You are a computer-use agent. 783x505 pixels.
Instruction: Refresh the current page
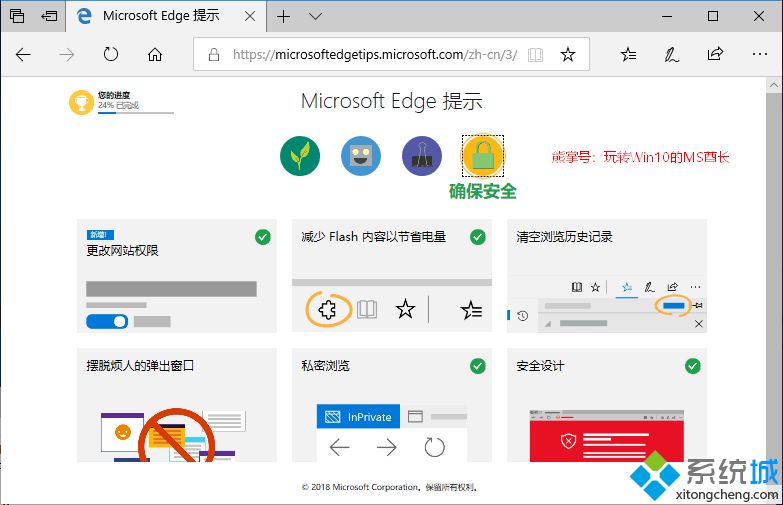pos(110,54)
